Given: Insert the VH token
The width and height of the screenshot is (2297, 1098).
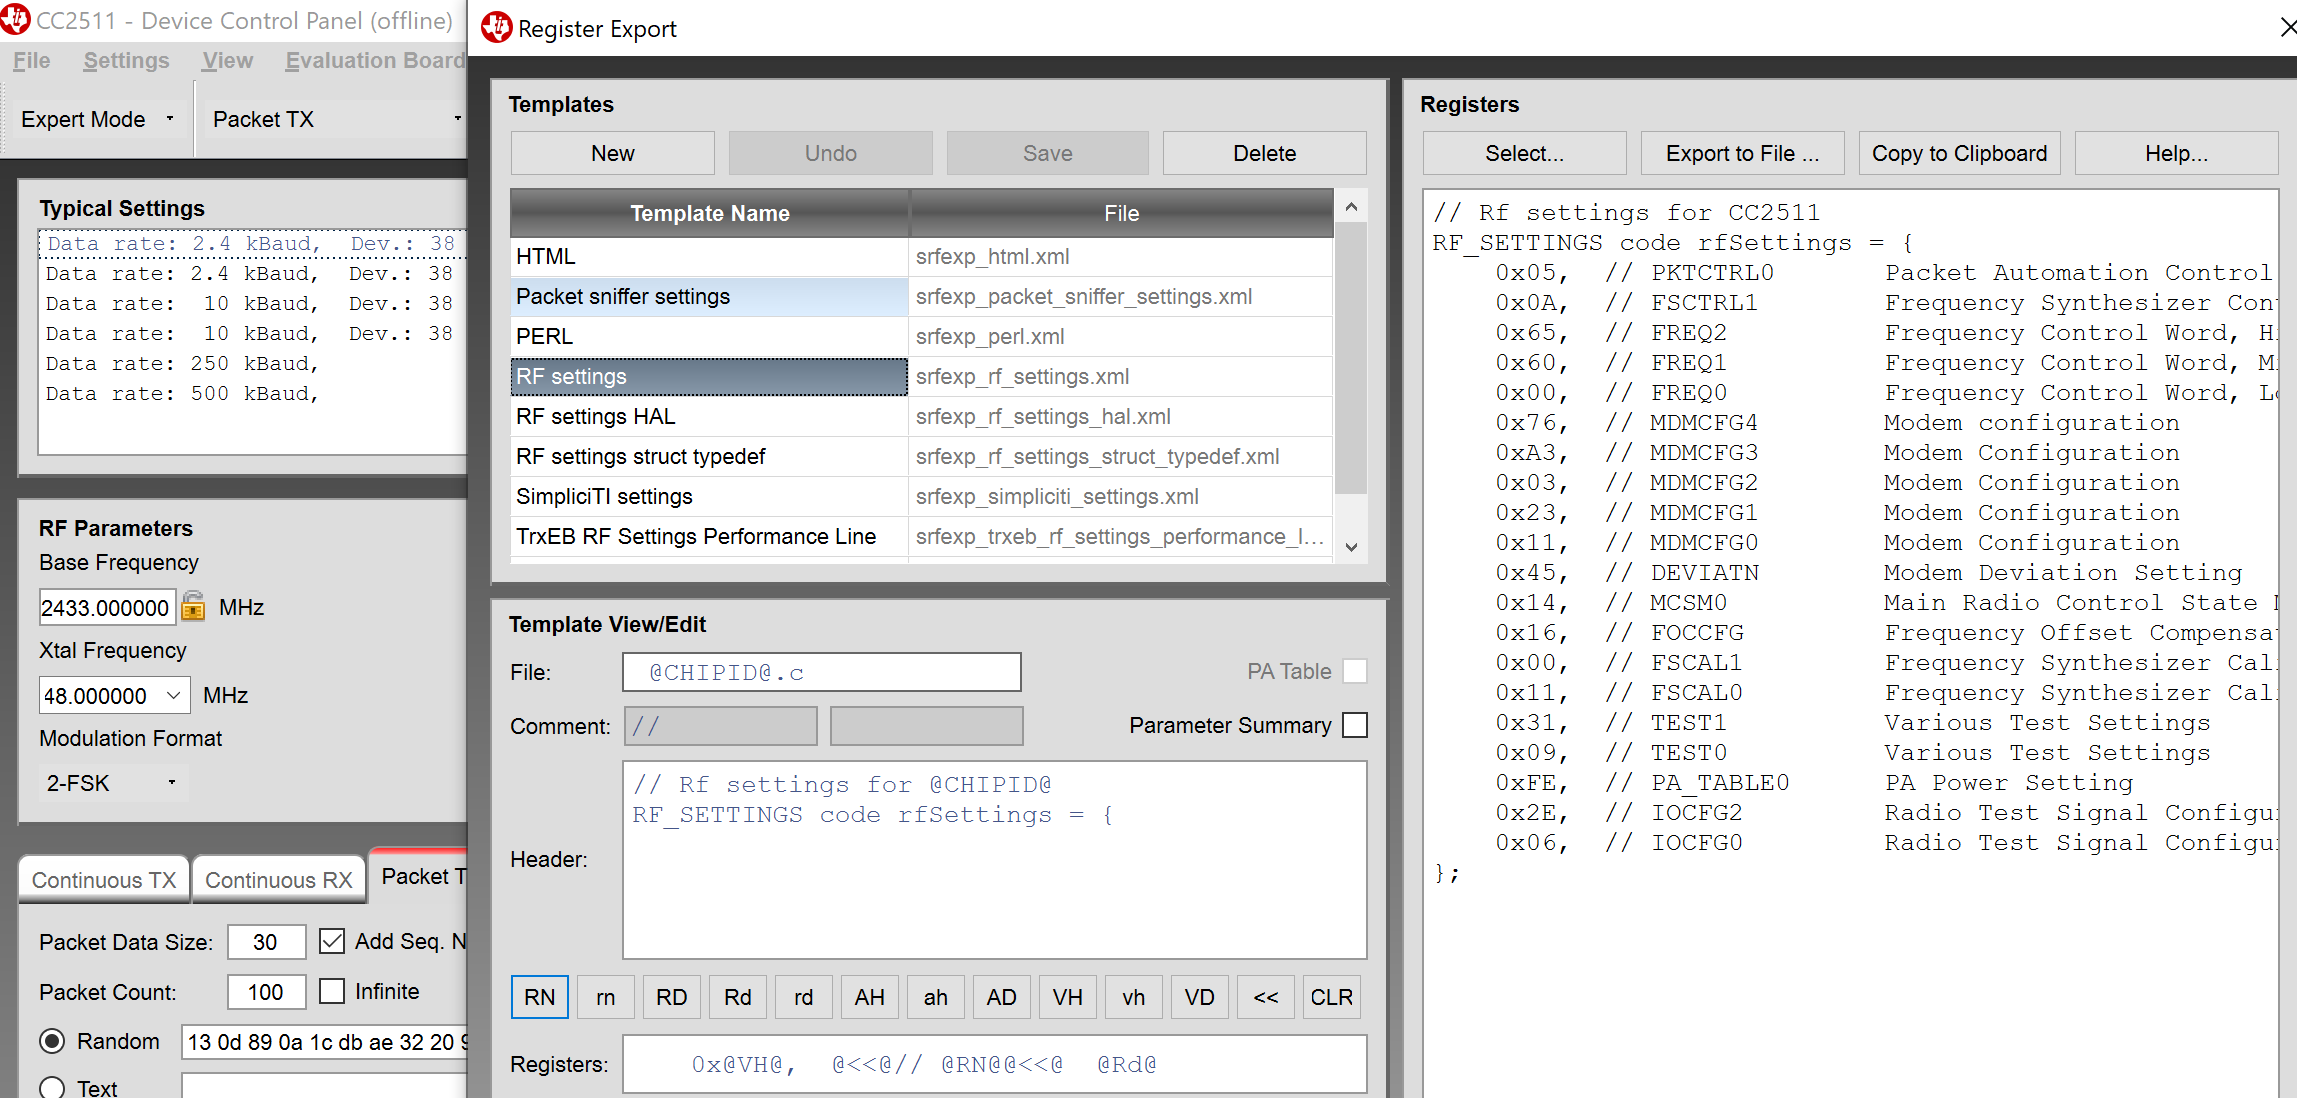Looking at the screenshot, I should point(1068,997).
